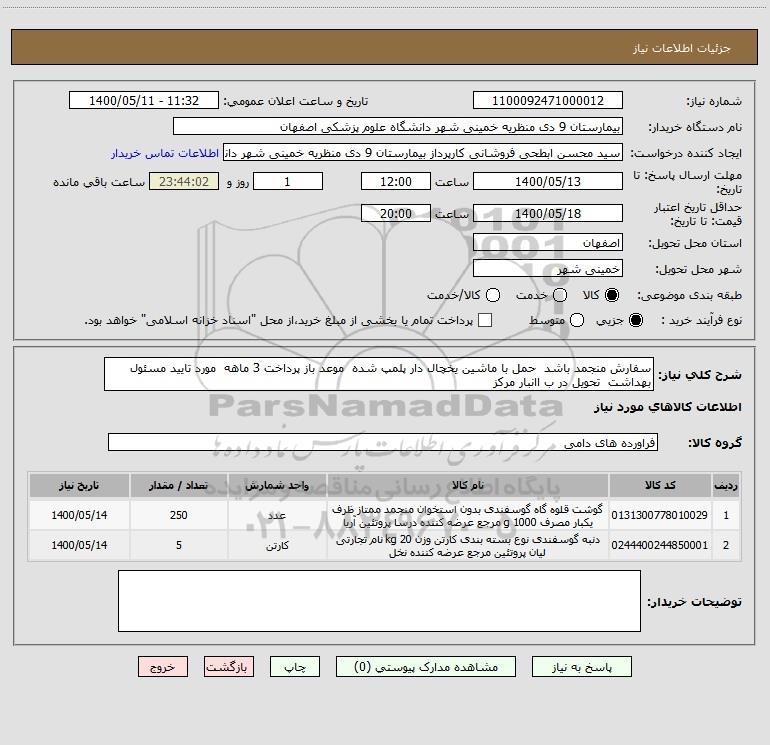Click the گروه کالا field فراورده های دامی
The width and height of the screenshot is (770, 745).
click(x=383, y=442)
